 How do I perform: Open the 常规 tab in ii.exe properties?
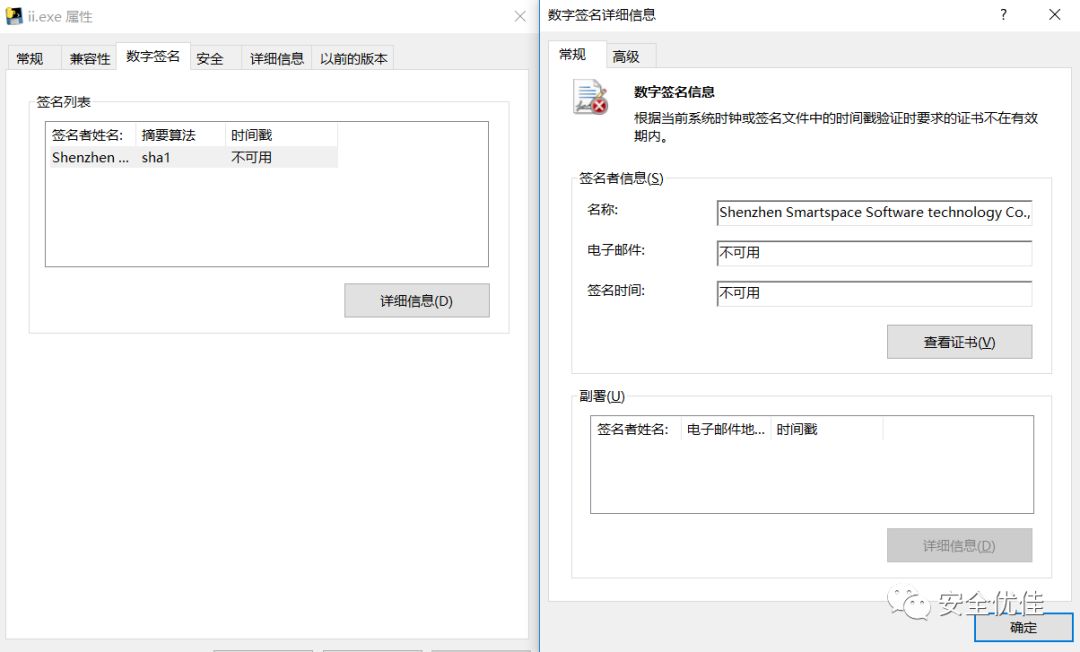[x=30, y=59]
